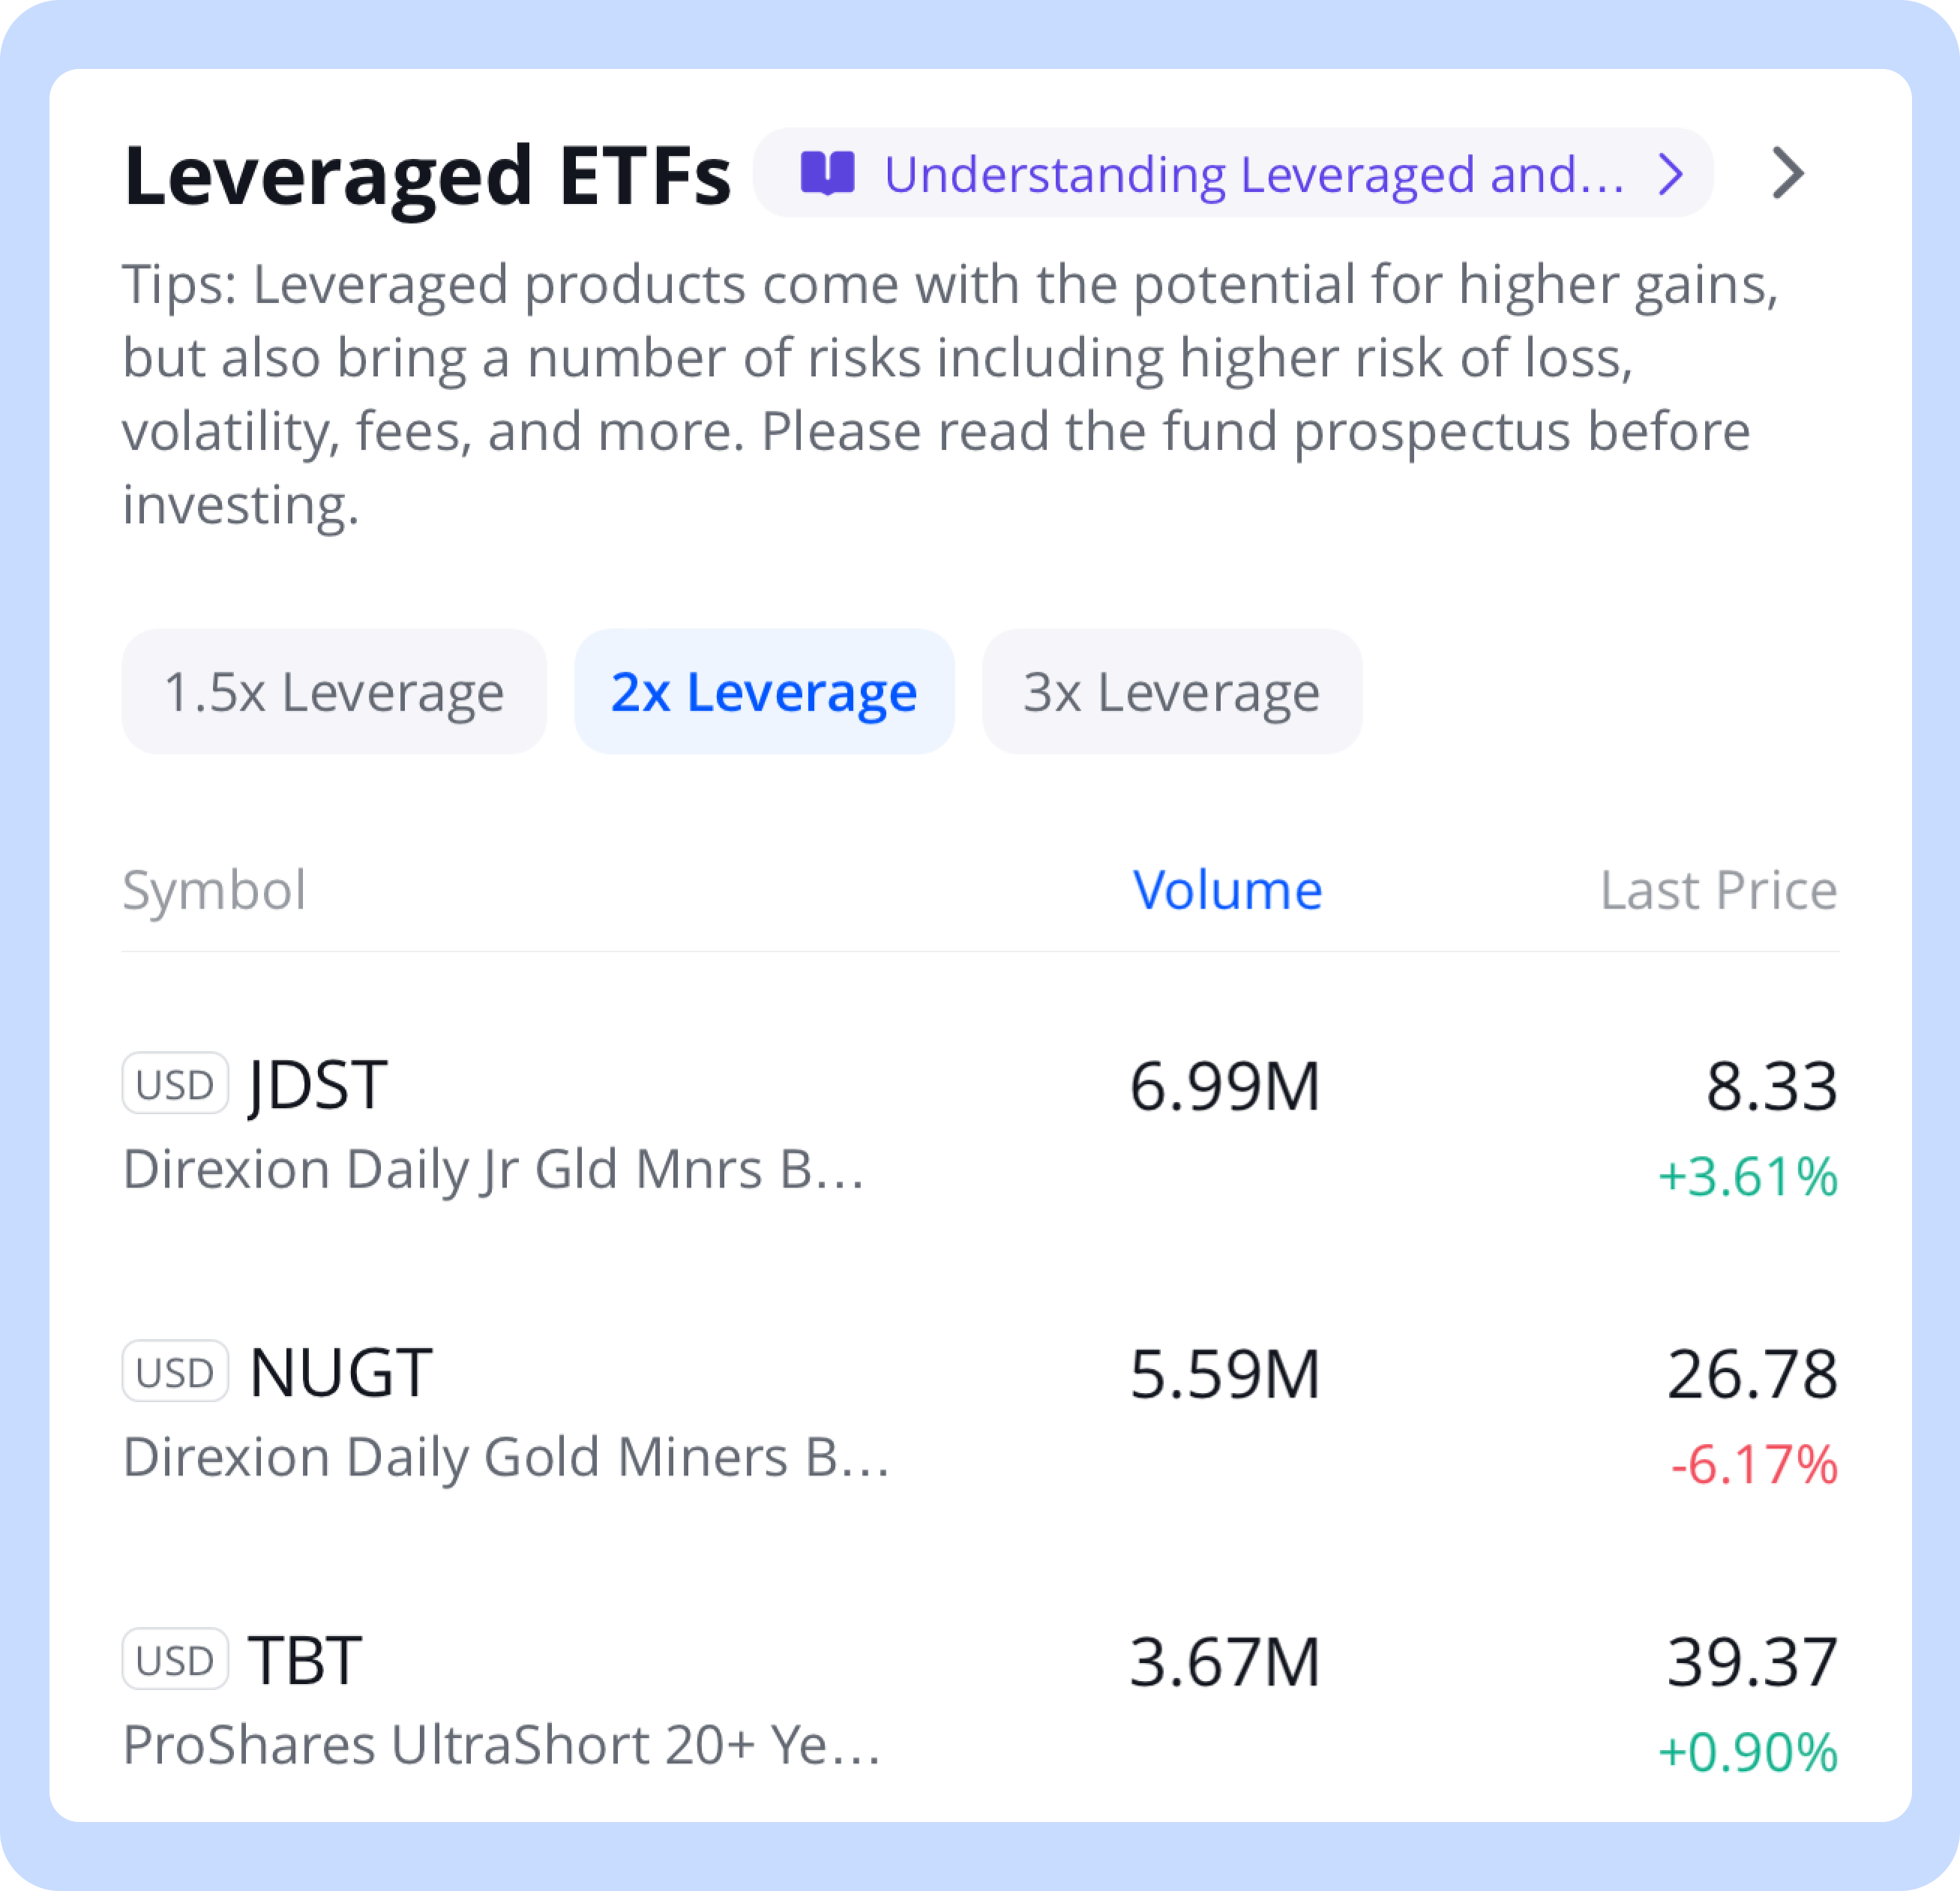1960x1891 pixels.
Task: Open the Understanding Leveraged article link
Action: coord(1252,174)
